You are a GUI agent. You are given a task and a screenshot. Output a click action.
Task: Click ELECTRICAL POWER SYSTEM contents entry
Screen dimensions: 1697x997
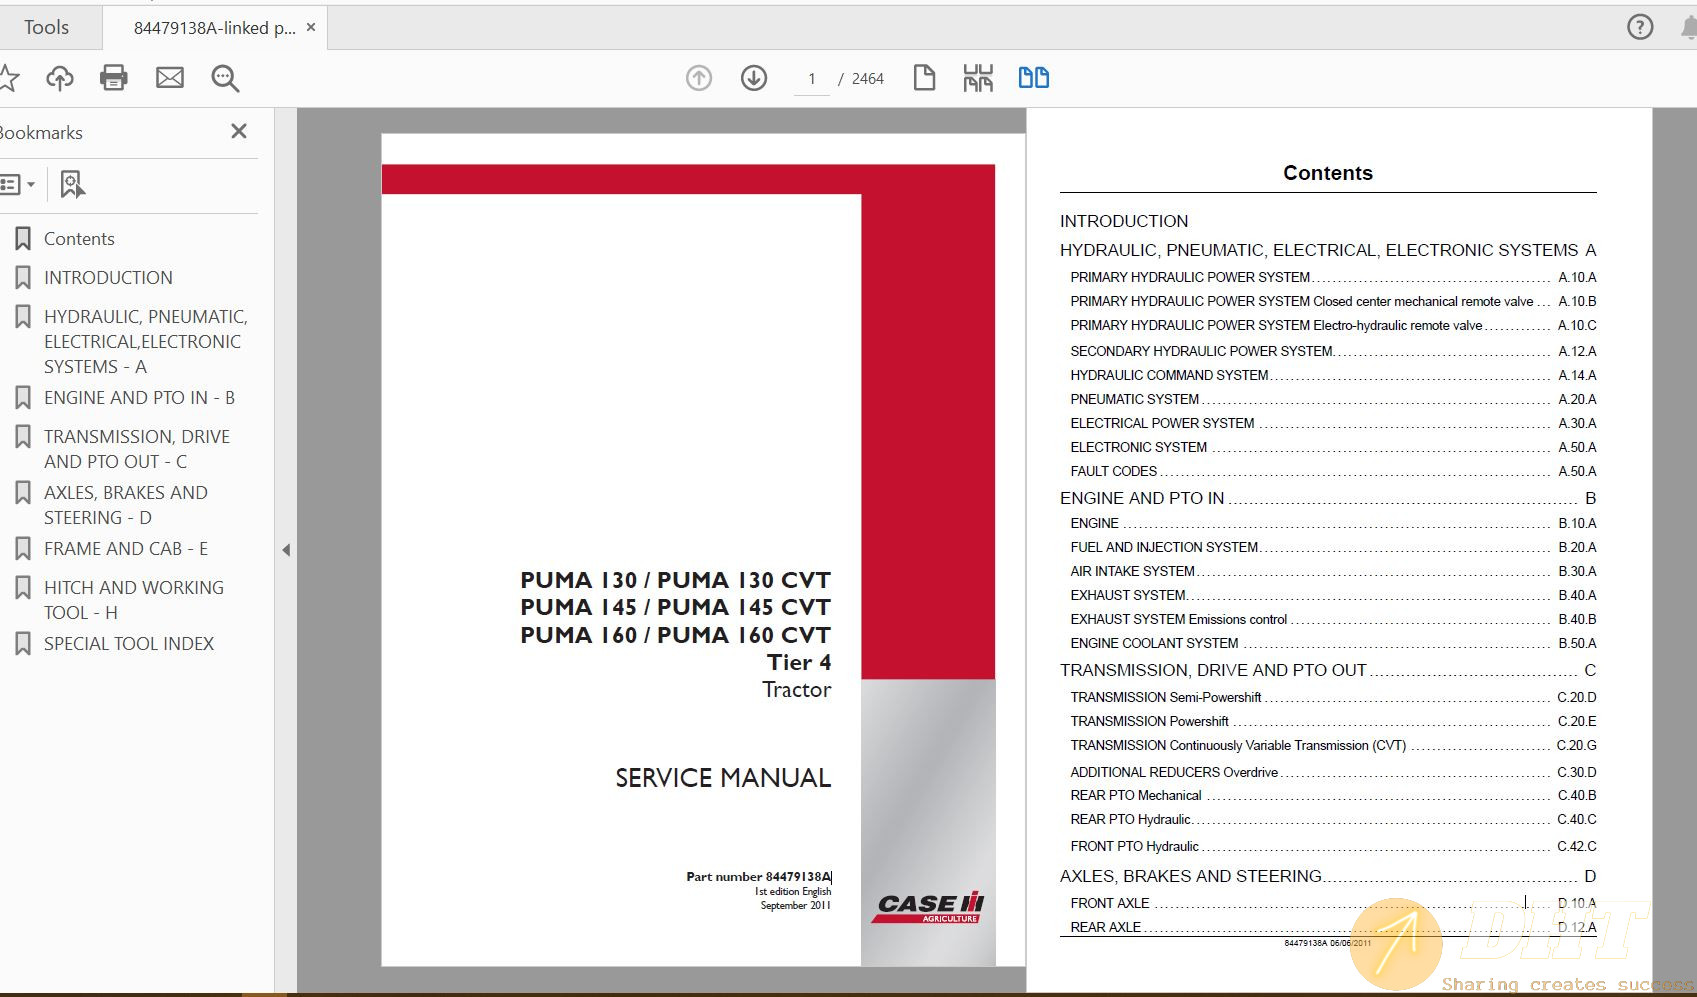(1333, 423)
